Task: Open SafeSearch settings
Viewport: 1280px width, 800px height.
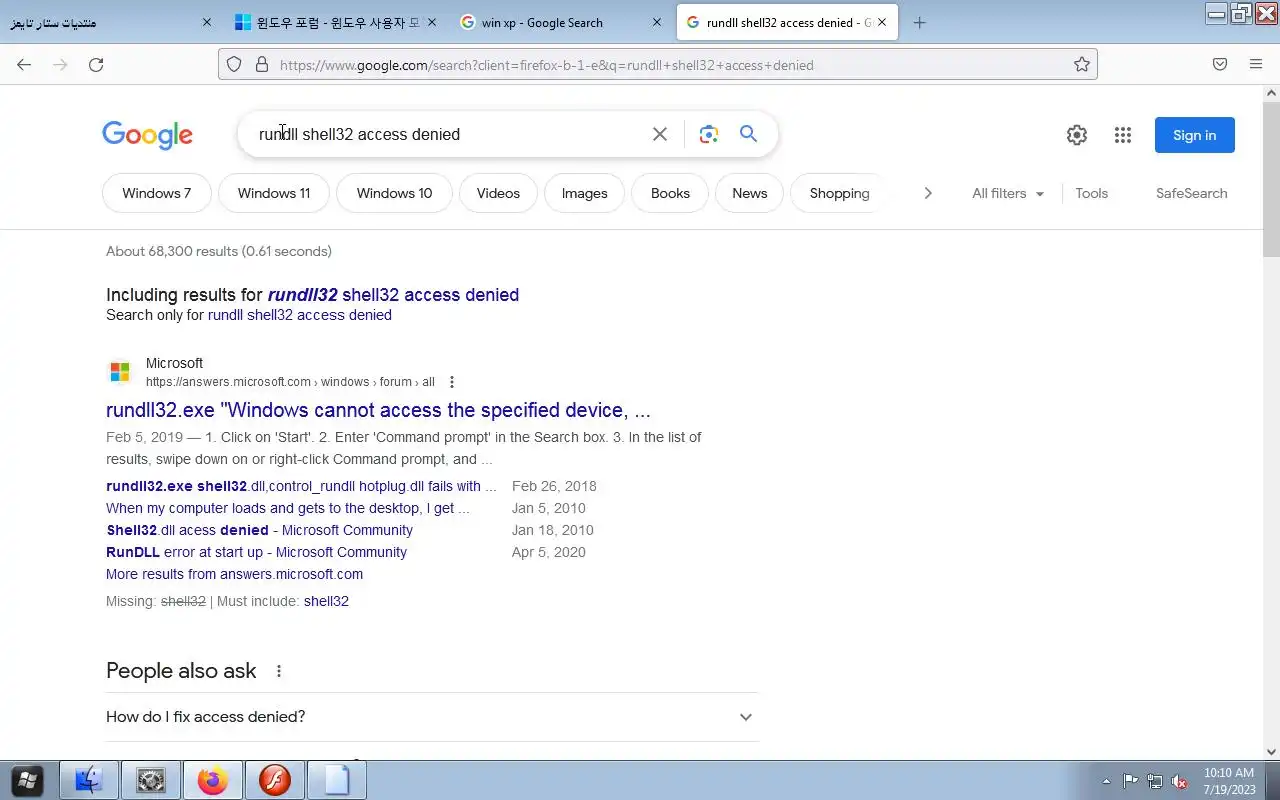Action: point(1191,193)
